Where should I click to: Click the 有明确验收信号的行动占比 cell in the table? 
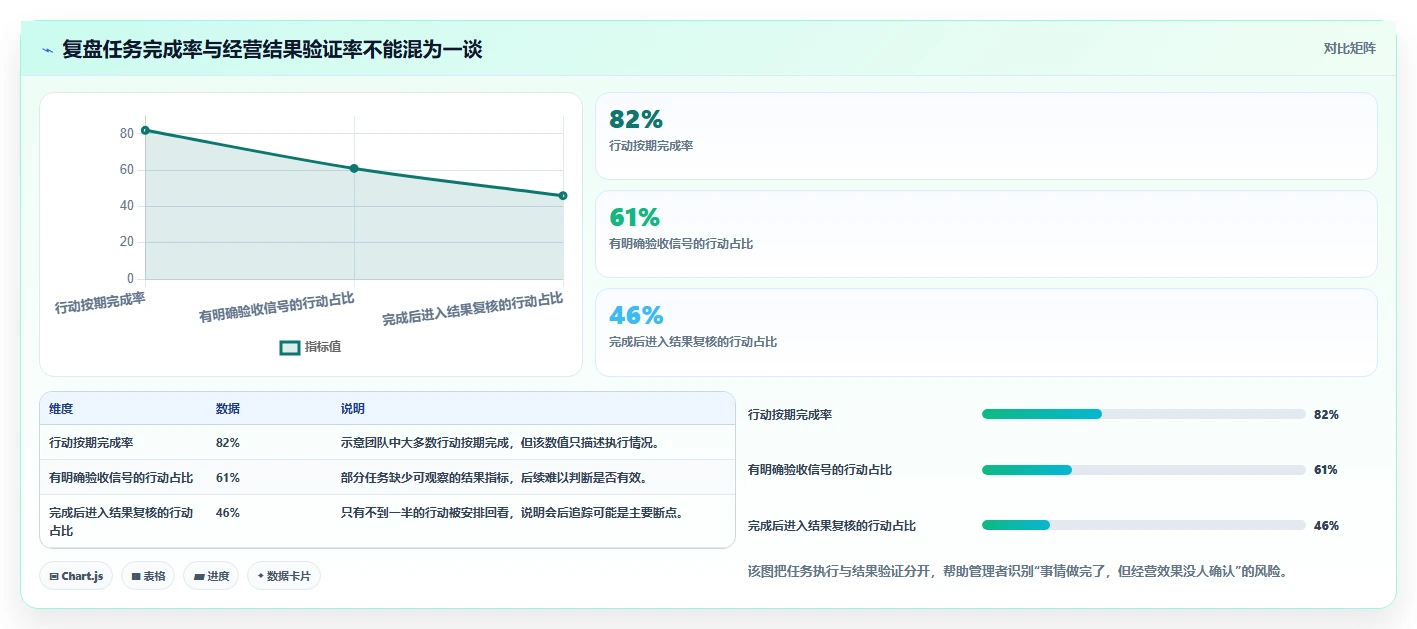click(121, 477)
